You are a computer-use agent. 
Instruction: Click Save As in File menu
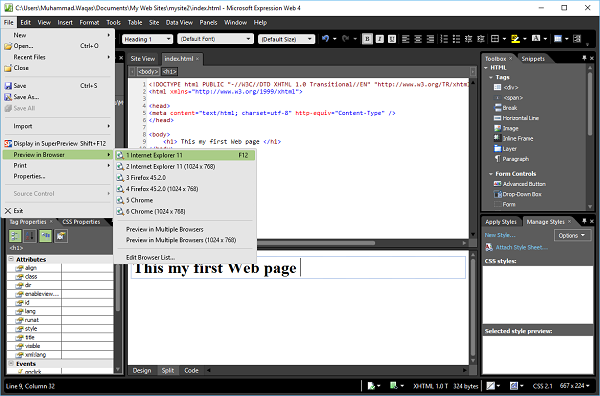[57, 97]
